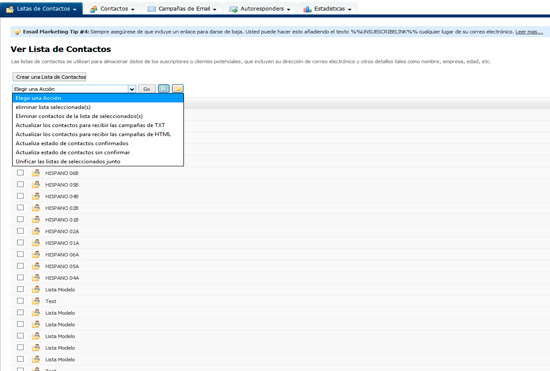Click the contact list icon for HISPANO 04A
Image resolution: width=550 pixels, height=371 pixels.
(36, 278)
